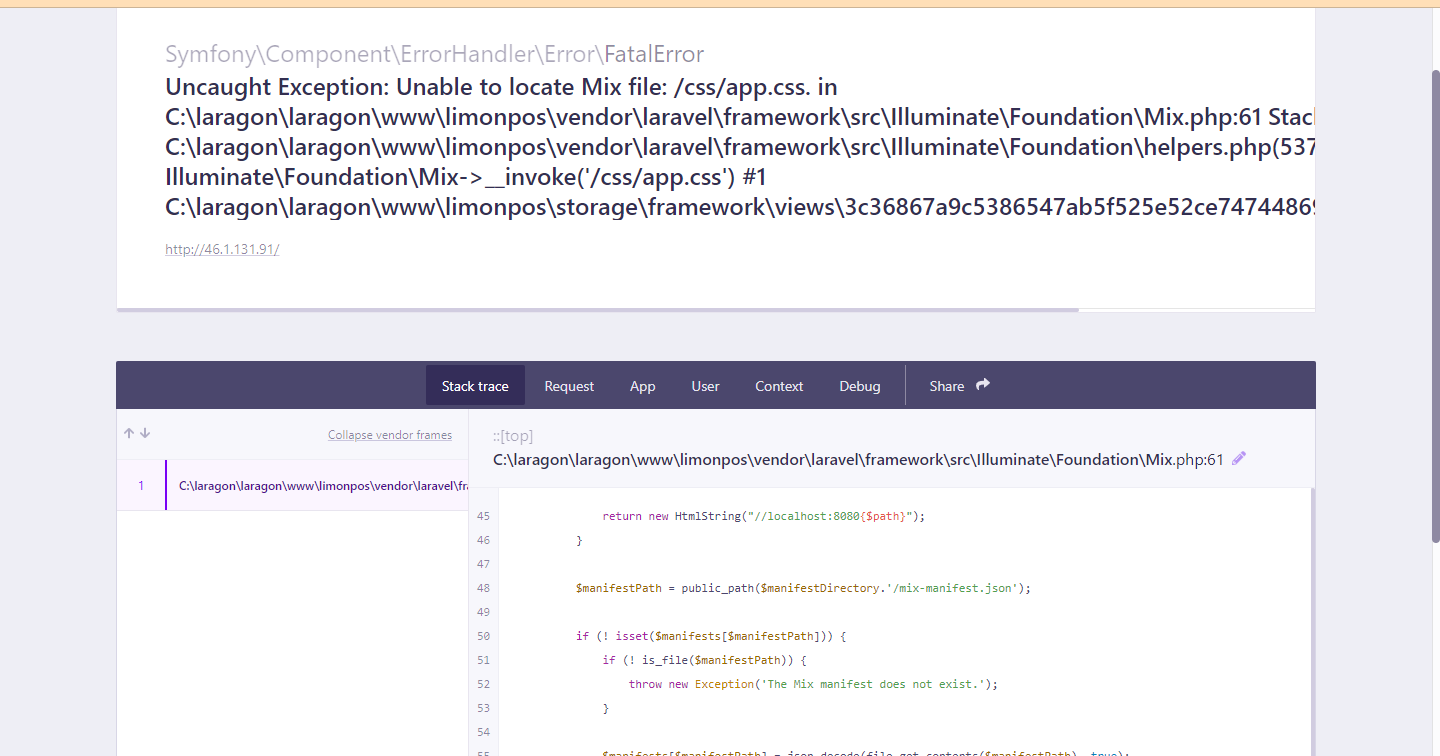Follow the http://46.1.131.91/ link

point(221,249)
